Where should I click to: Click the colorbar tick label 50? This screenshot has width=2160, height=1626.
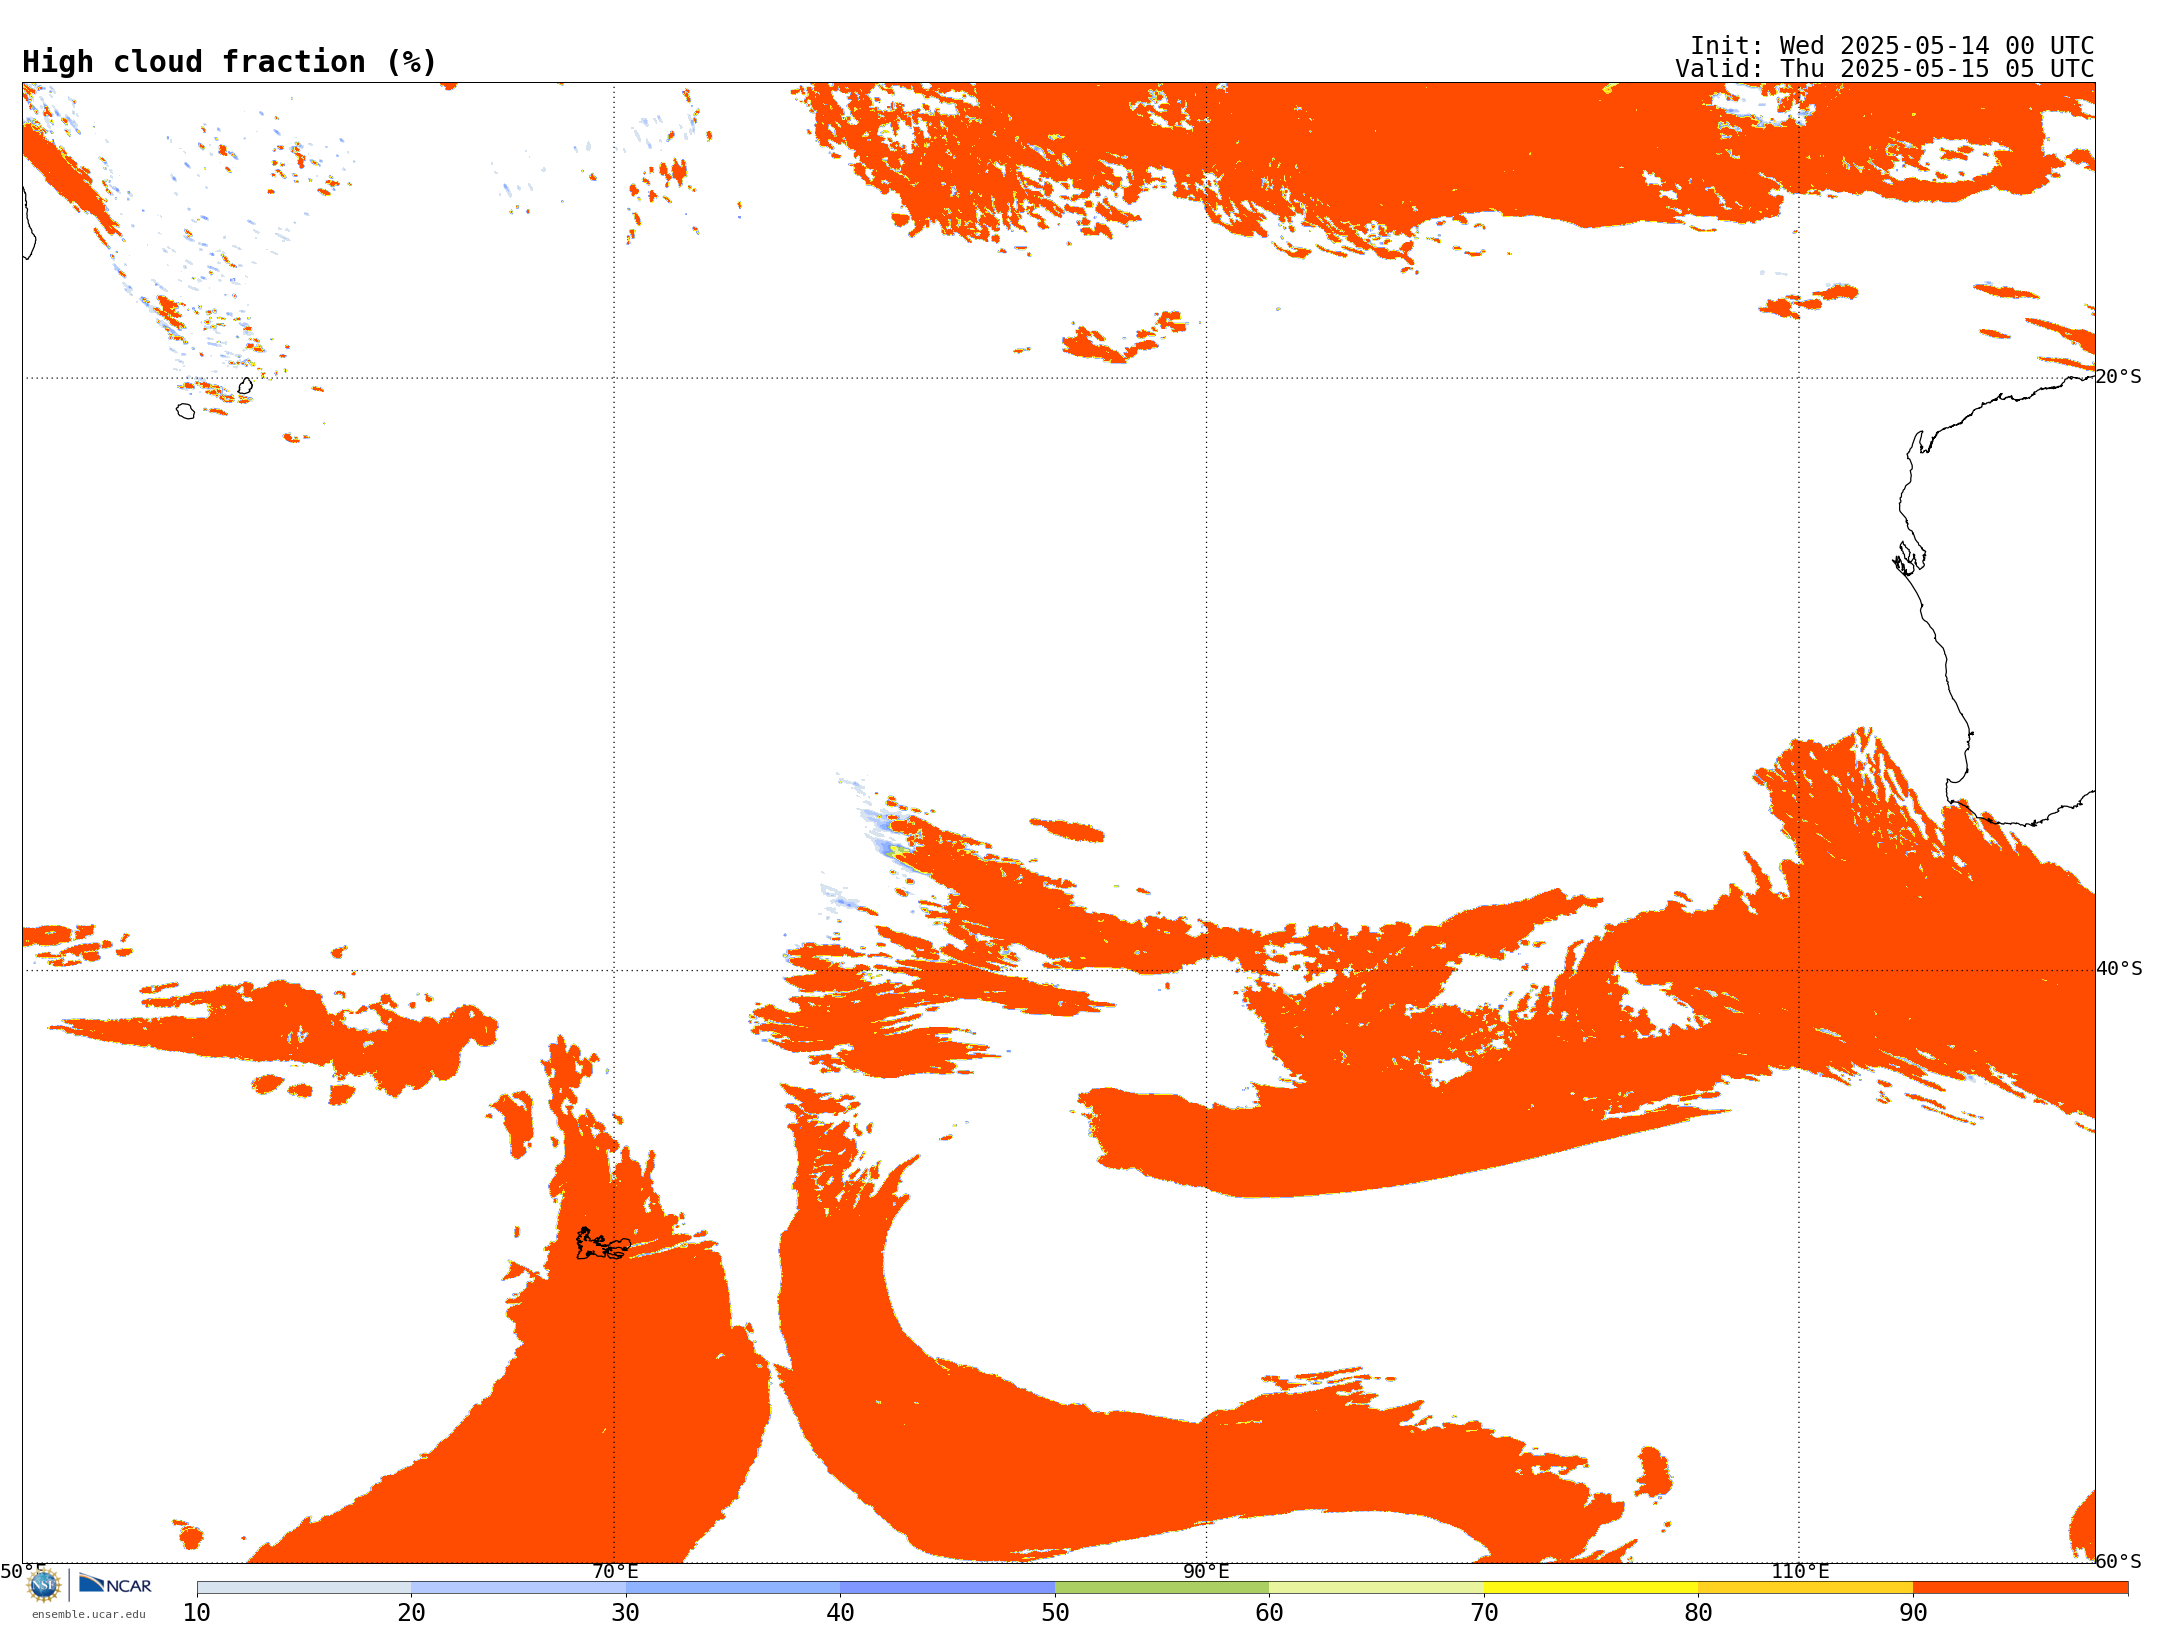[1055, 1613]
